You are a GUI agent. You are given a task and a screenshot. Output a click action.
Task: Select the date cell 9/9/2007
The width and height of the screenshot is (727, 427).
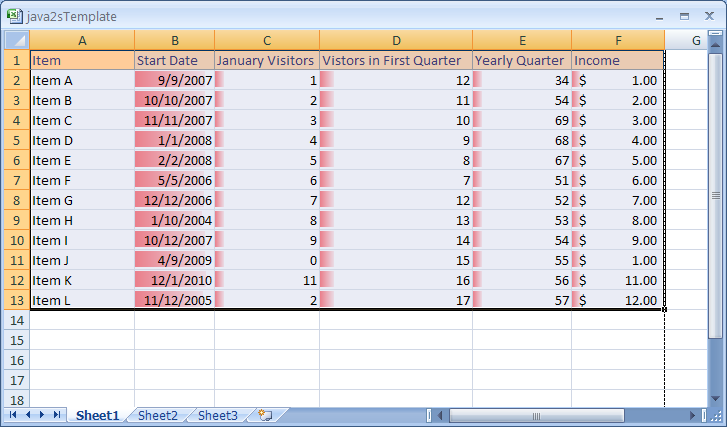(x=175, y=80)
